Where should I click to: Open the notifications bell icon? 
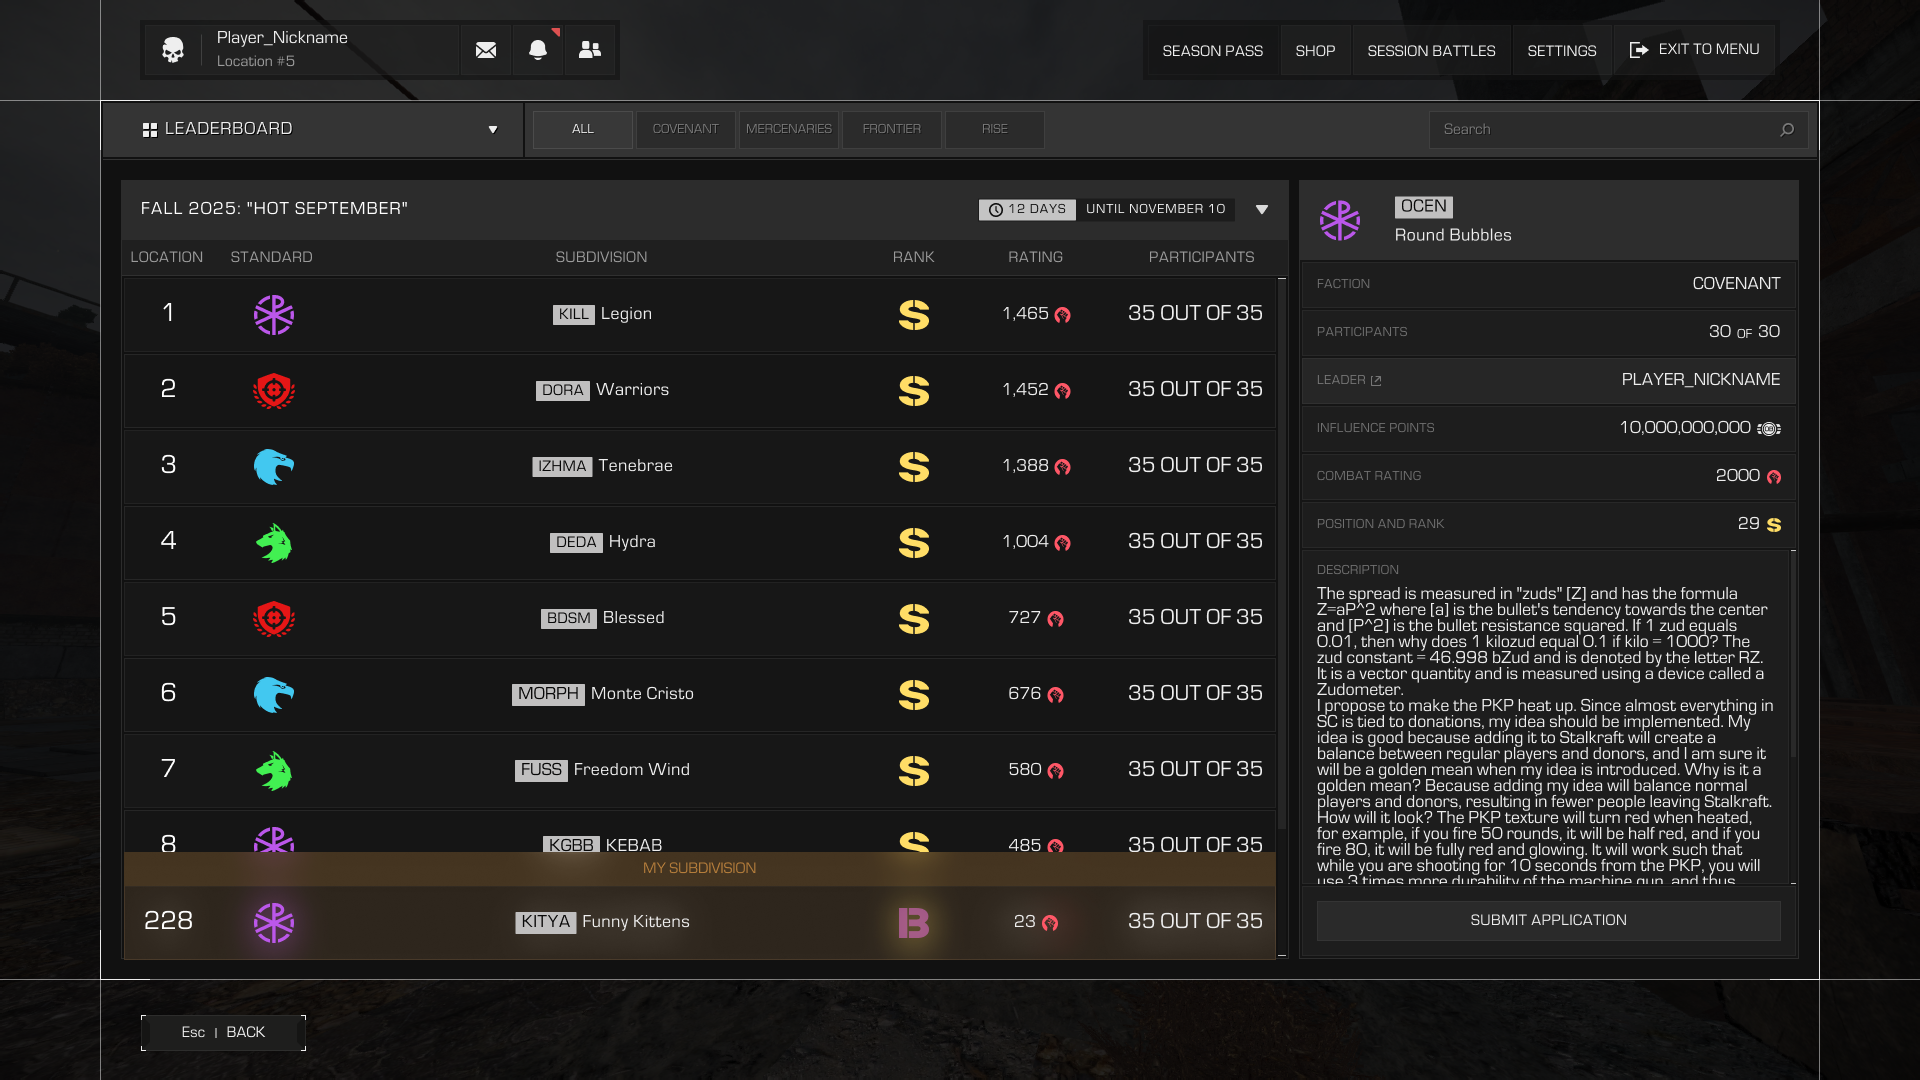(x=538, y=50)
